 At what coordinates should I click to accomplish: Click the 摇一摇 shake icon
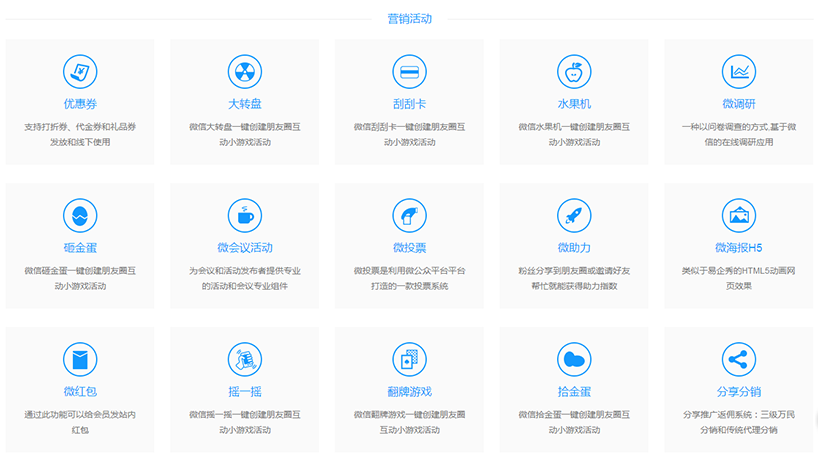[244, 359]
